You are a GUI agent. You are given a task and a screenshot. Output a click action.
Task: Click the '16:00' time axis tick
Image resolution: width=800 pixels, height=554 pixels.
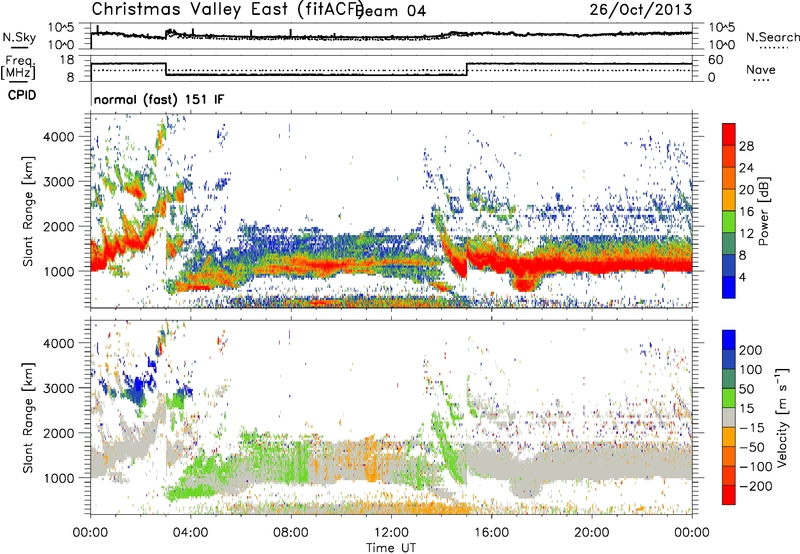pyautogui.click(x=491, y=533)
